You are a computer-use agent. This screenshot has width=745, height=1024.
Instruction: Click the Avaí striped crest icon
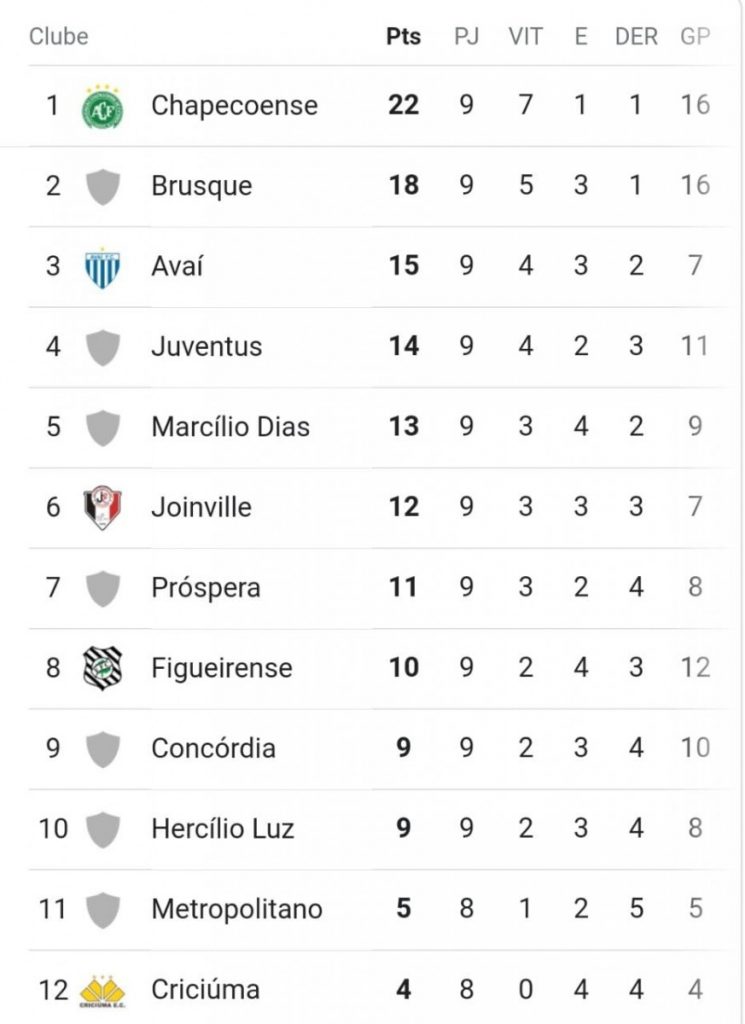[102, 267]
